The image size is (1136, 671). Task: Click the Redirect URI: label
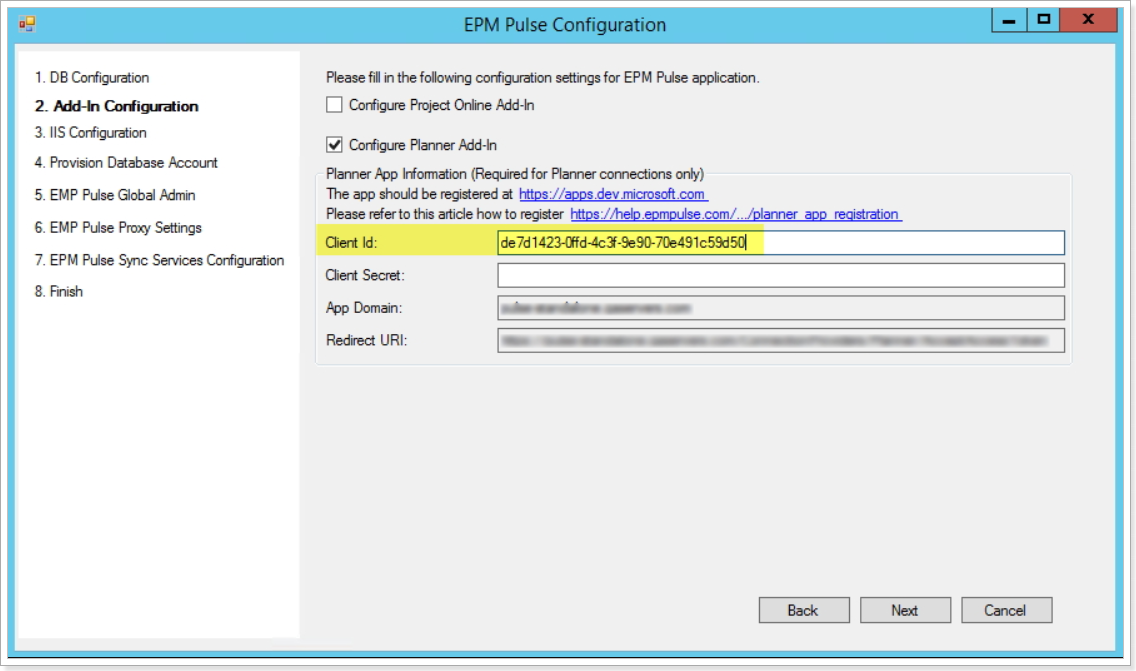pyautogui.click(x=367, y=341)
